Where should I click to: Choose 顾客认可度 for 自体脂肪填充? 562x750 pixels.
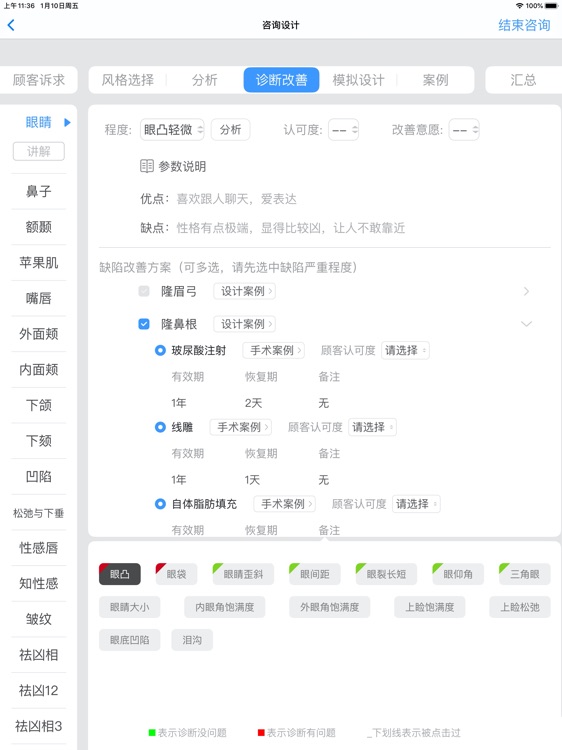coord(416,504)
